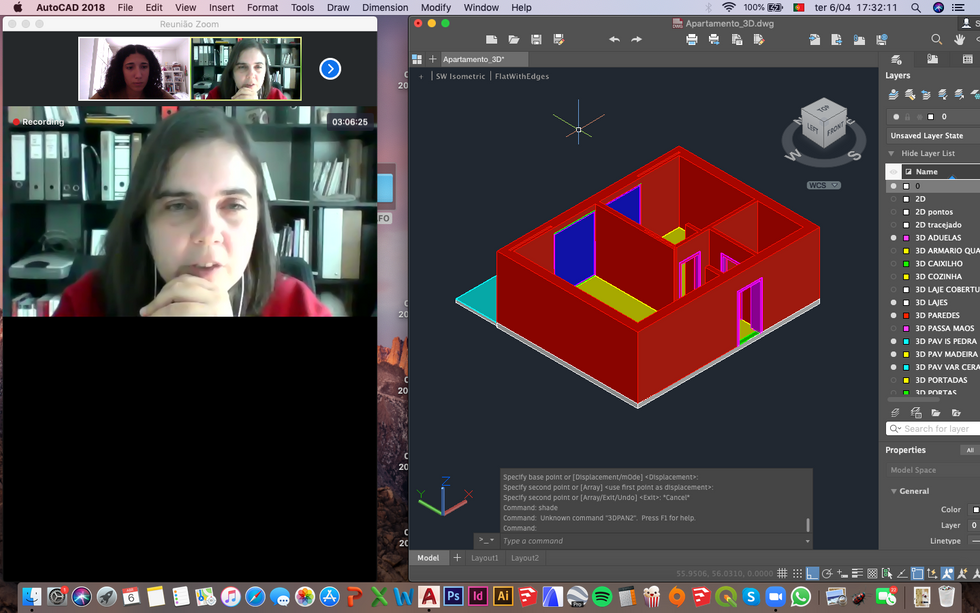980x613 pixels.
Task: Toggle dynamic input status icon
Action: pyautogui.click(x=842, y=573)
